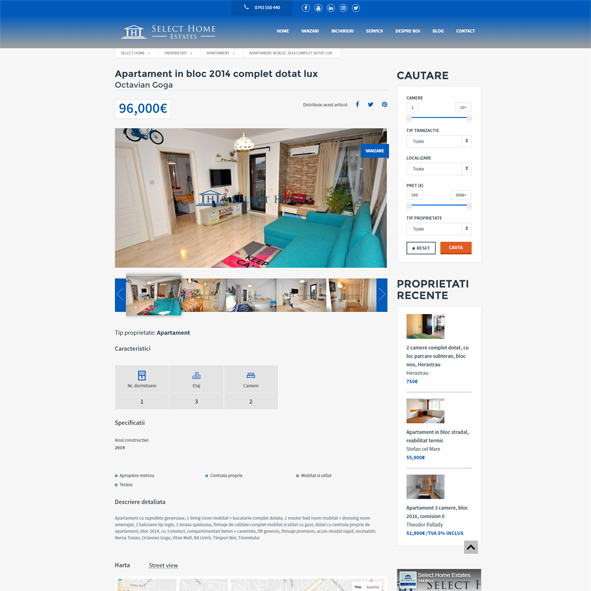Expand the Tip proprietate dropdown
591x591 pixels.
(439, 229)
